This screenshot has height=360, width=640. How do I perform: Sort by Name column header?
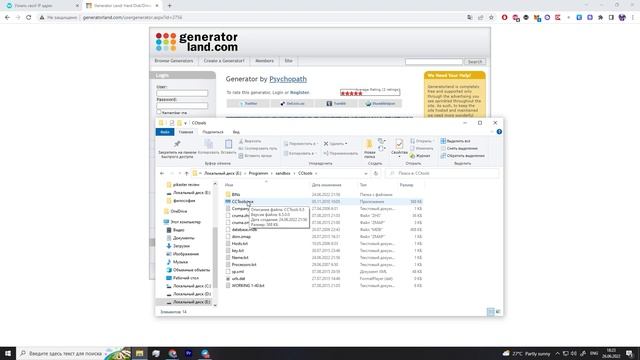point(267,185)
